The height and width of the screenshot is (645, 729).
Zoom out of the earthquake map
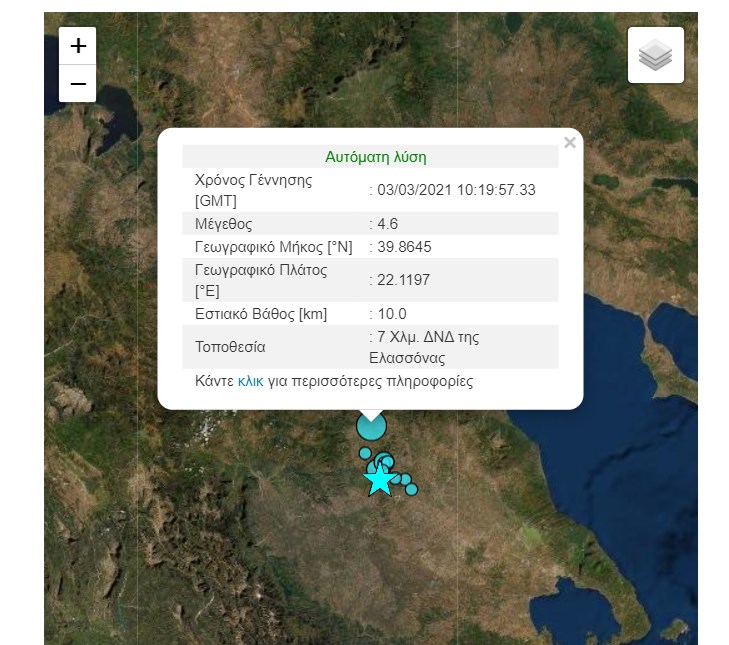[78, 83]
